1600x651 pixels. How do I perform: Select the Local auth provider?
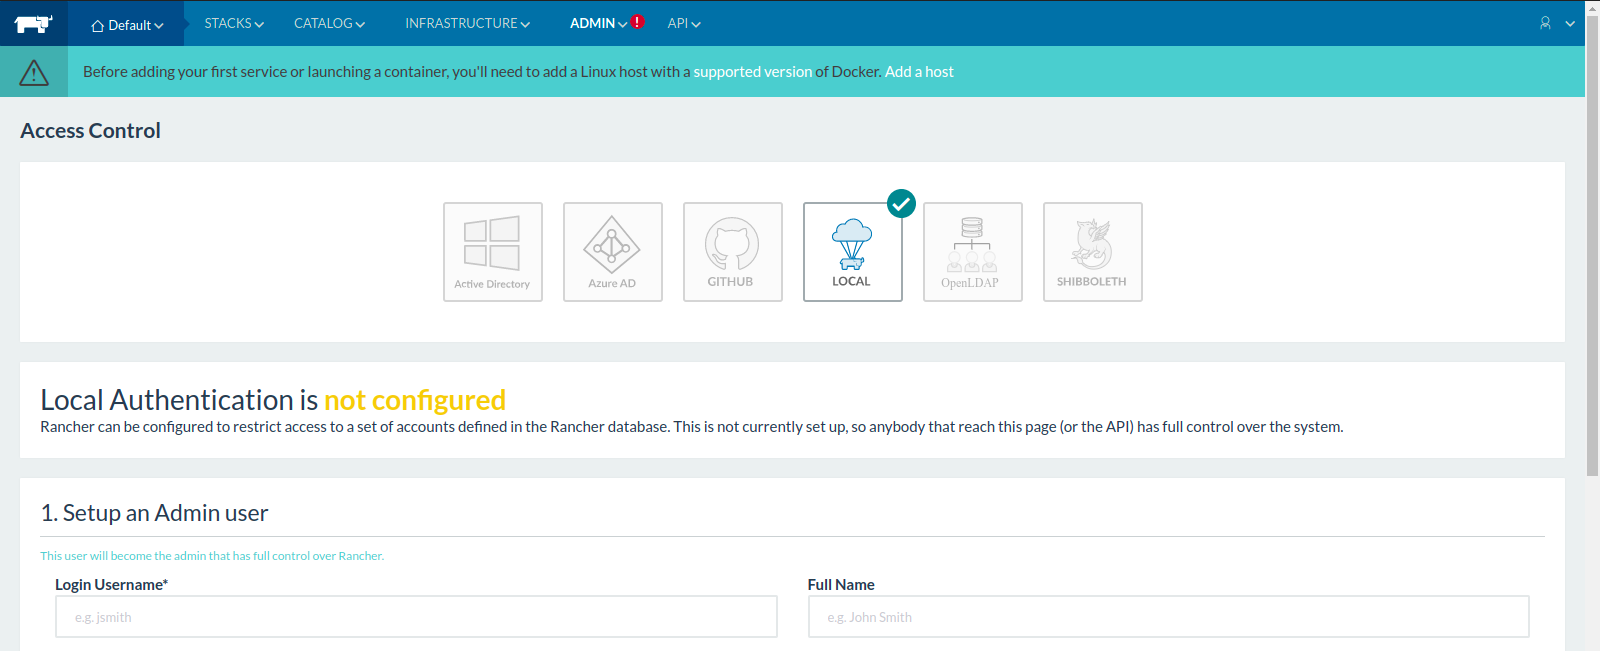pyautogui.click(x=853, y=252)
